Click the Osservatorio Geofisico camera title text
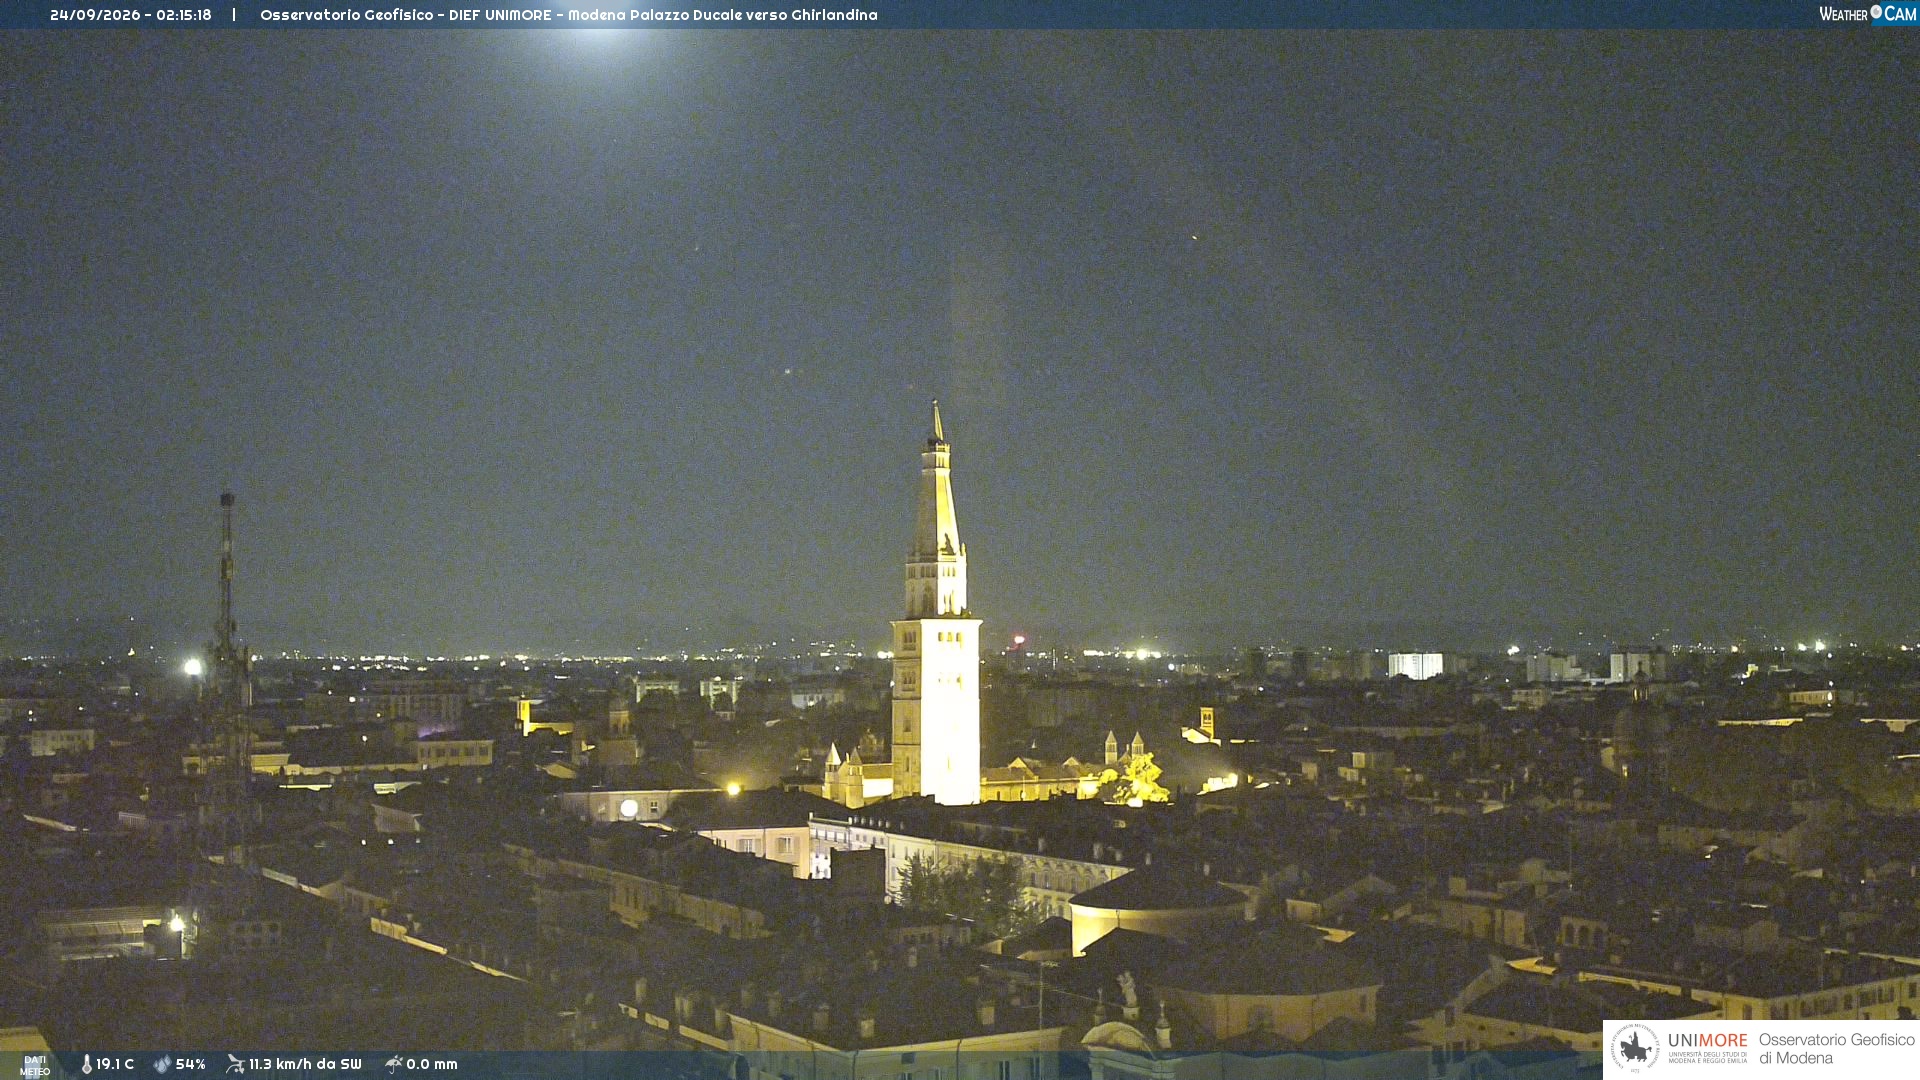The height and width of the screenshot is (1080, 1920). point(569,15)
